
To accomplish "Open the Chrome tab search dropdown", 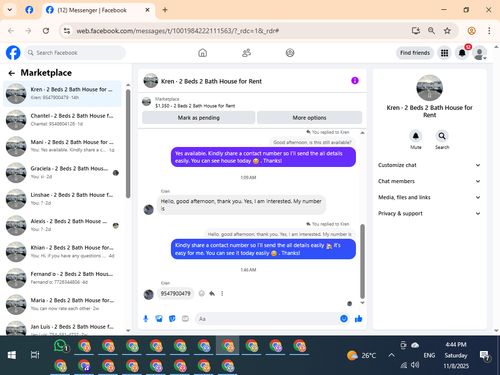I will pos(10,10).
